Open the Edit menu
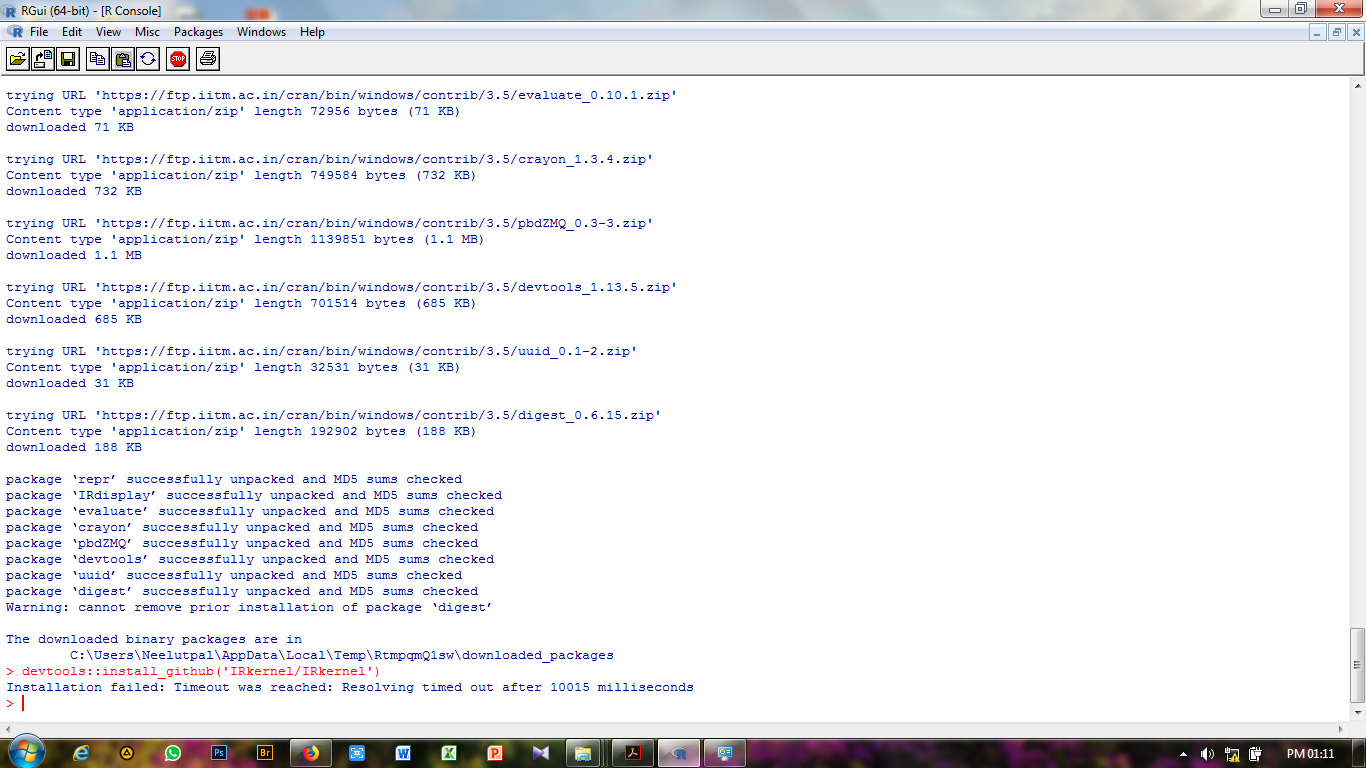This screenshot has height=768, width=1366. [71, 31]
